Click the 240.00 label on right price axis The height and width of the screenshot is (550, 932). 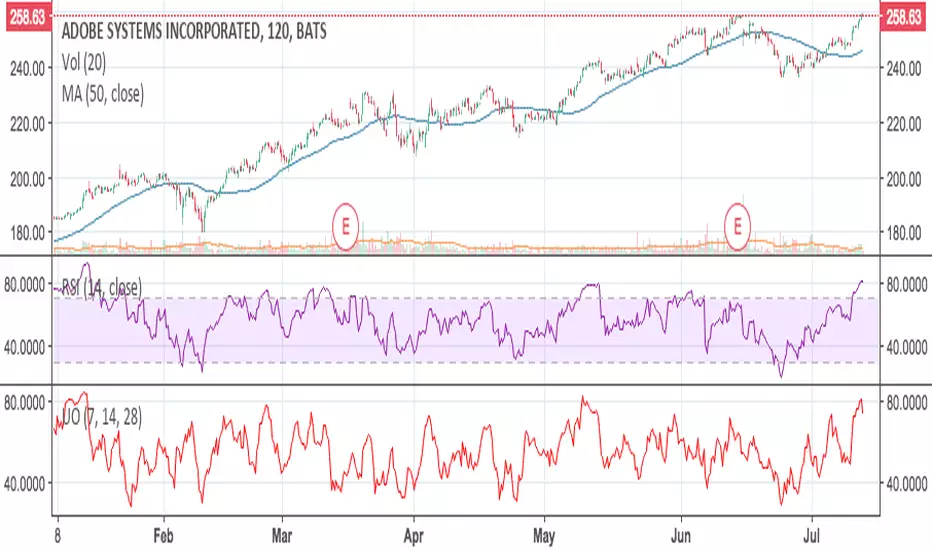point(903,69)
